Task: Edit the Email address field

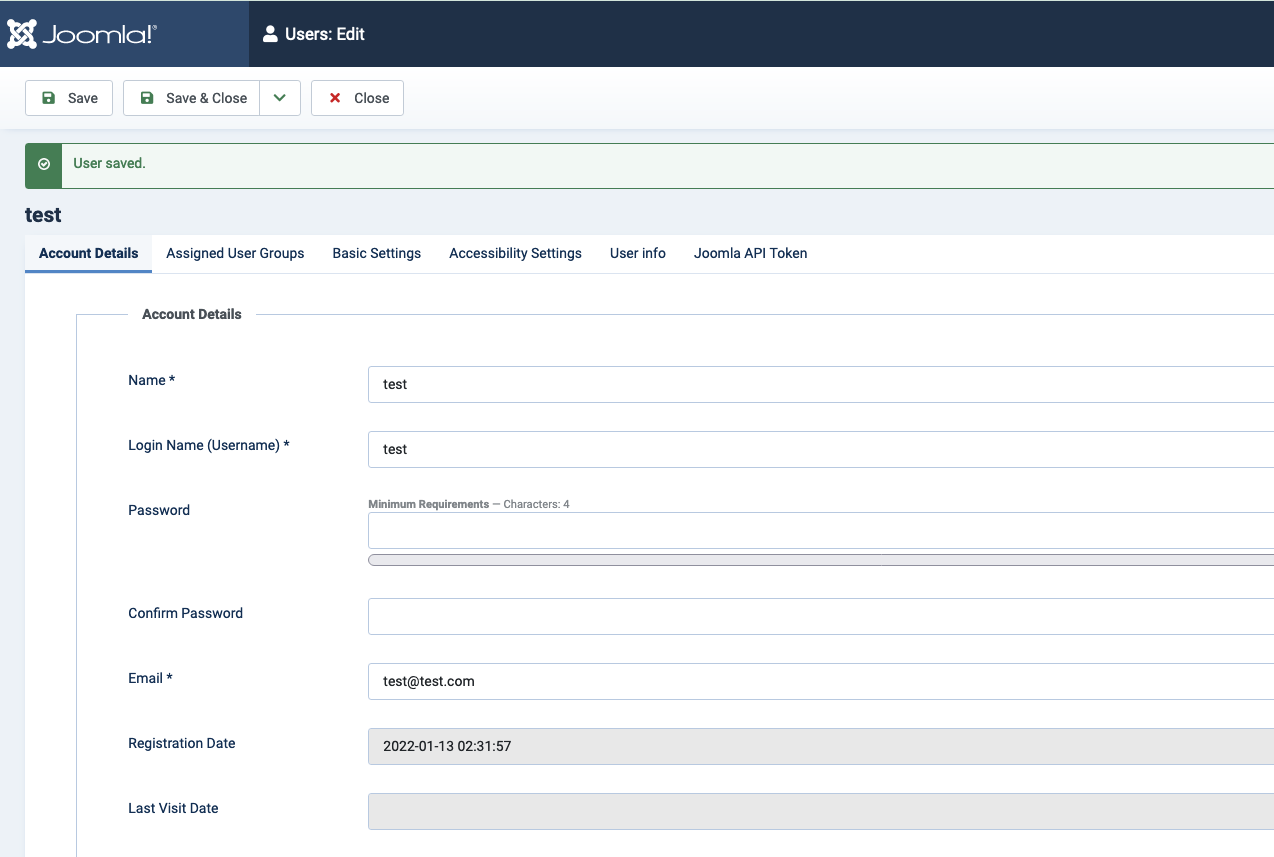Action: (x=820, y=681)
